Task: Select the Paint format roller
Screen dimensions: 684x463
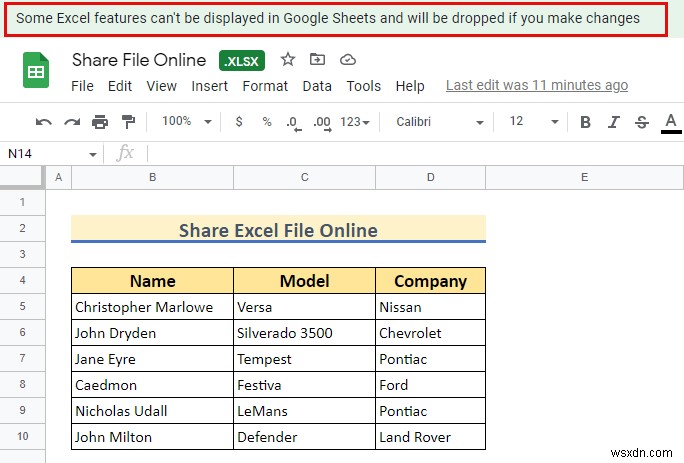Action: click(128, 122)
